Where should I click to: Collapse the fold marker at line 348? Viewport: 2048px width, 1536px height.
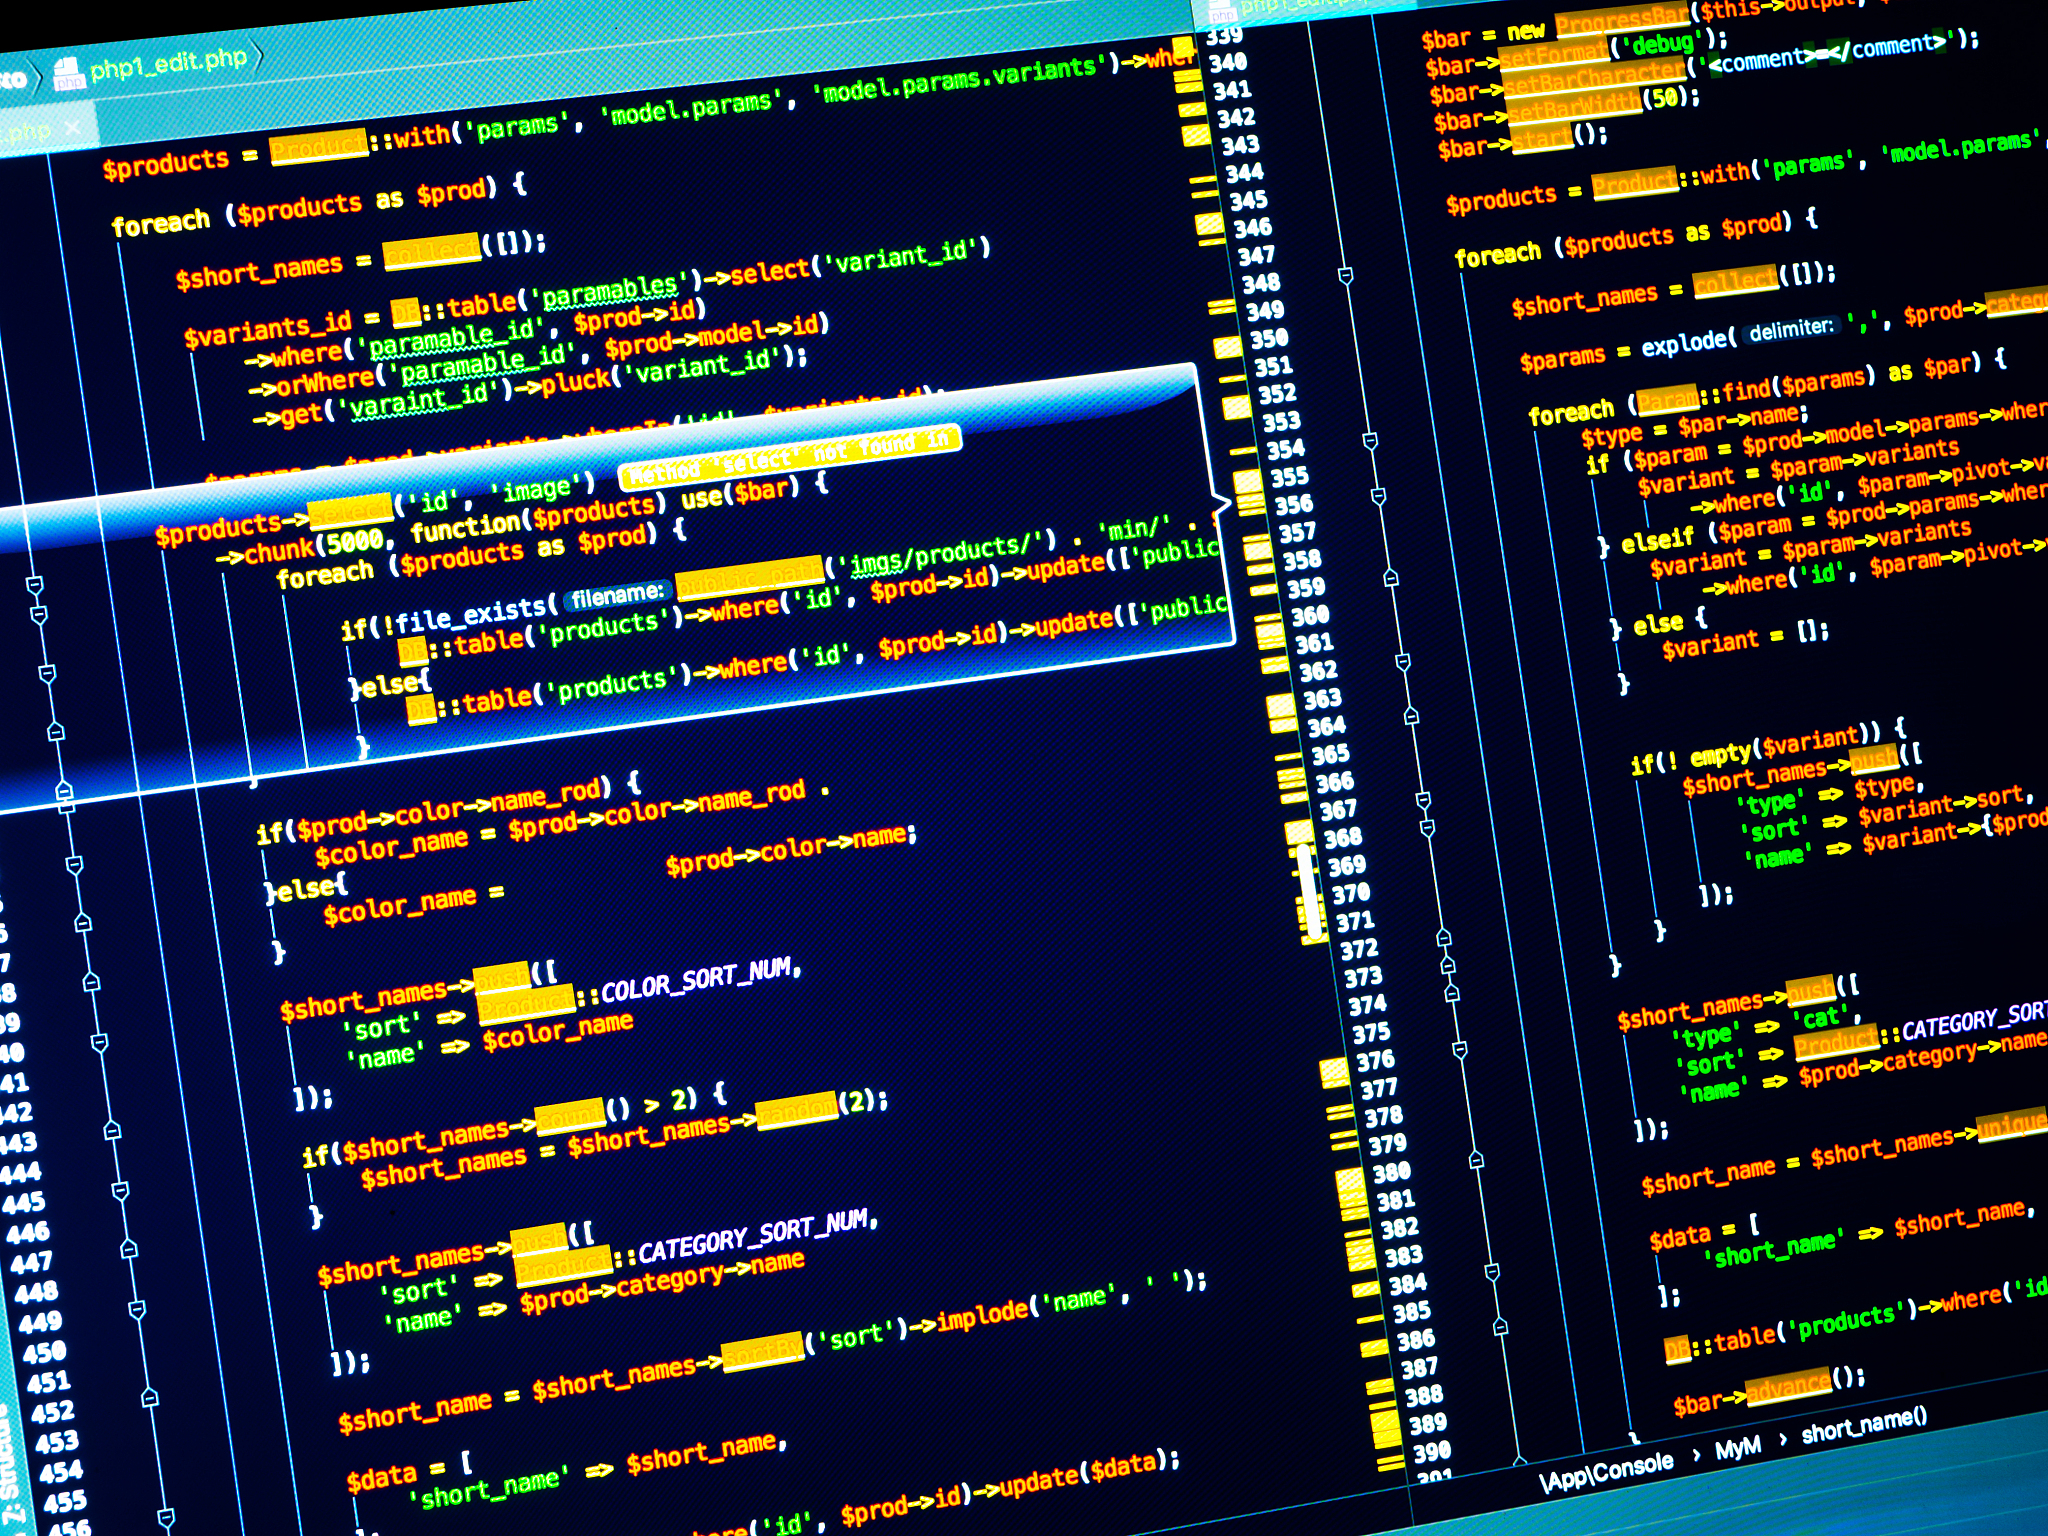coord(1345,275)
